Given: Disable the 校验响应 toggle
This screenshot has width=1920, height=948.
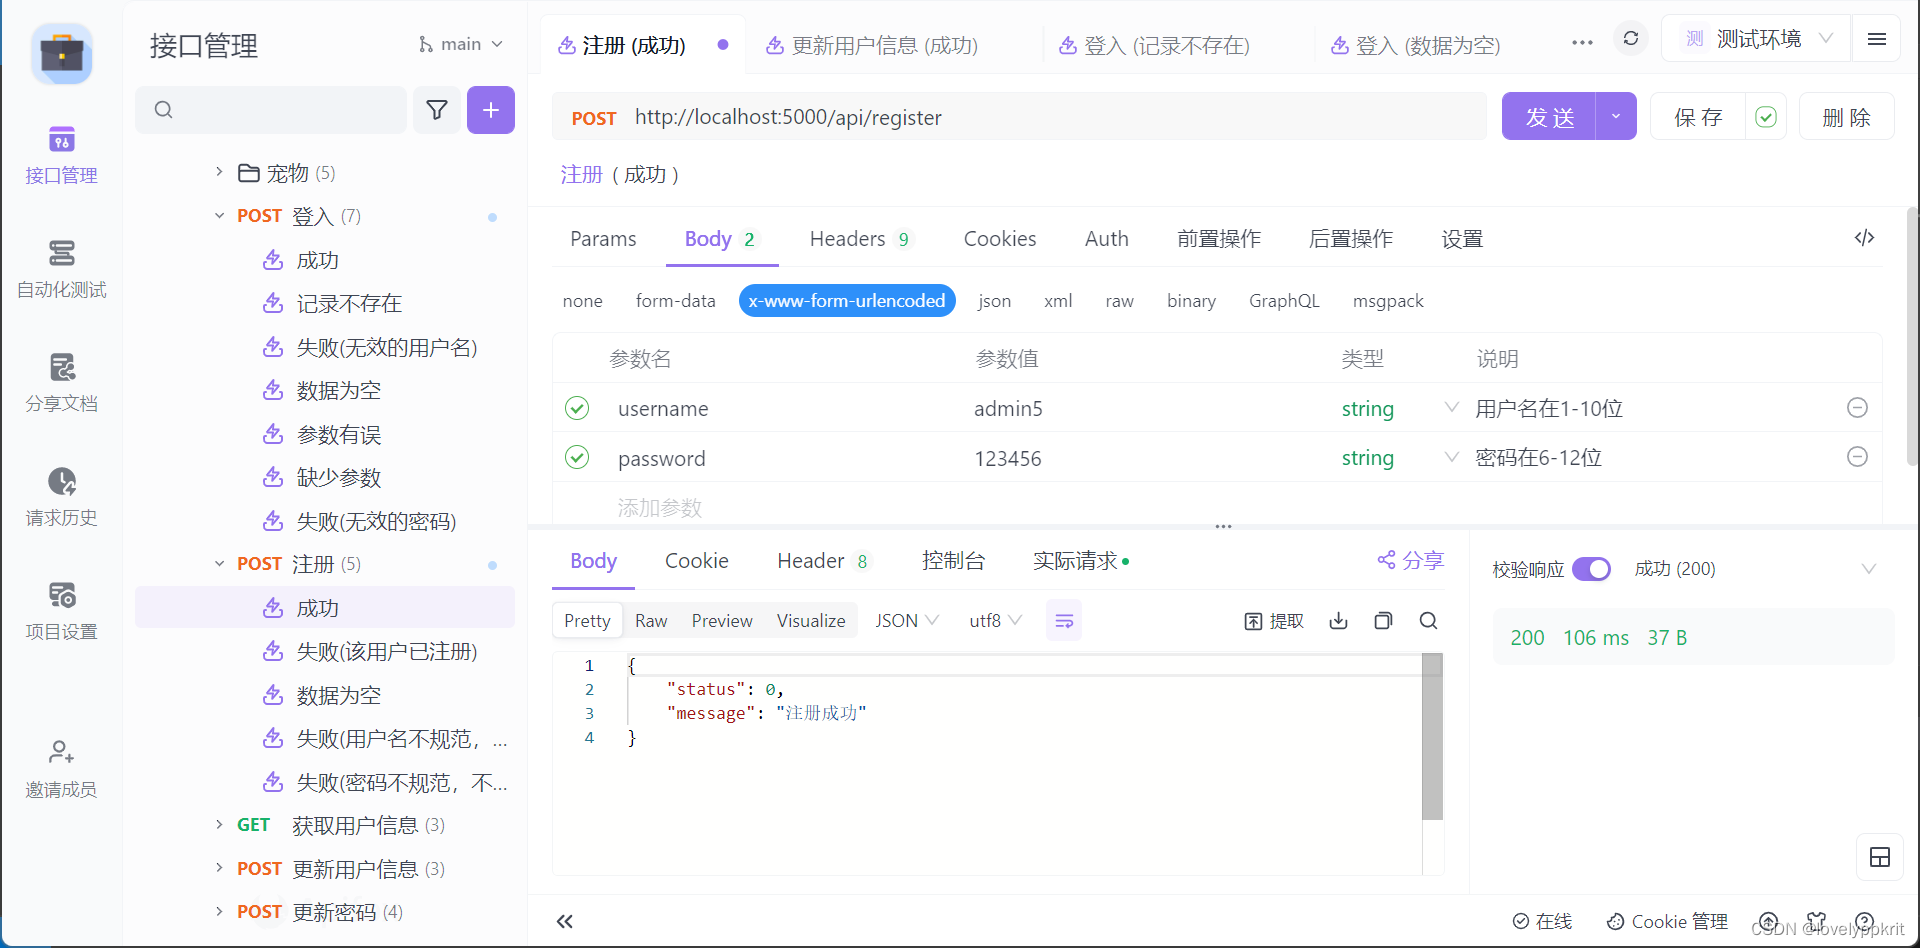Looking at the screenshot, I should point(1592,568).
